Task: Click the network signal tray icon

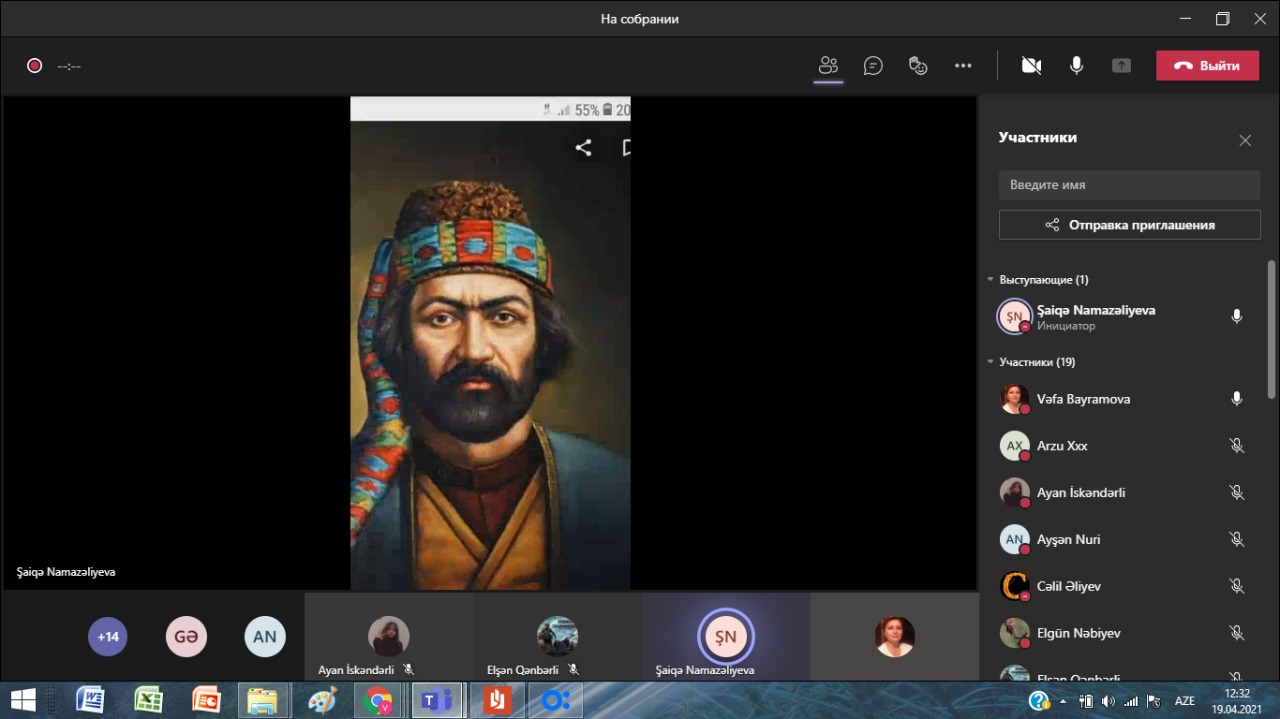Action: 1131,701
